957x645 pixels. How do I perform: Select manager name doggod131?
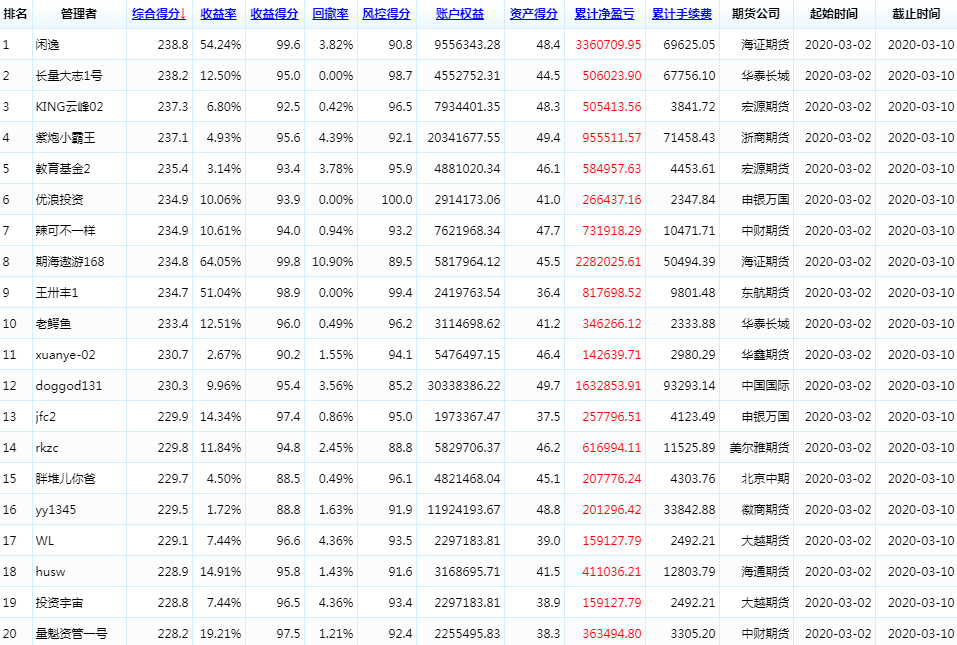tap(69, 386)
